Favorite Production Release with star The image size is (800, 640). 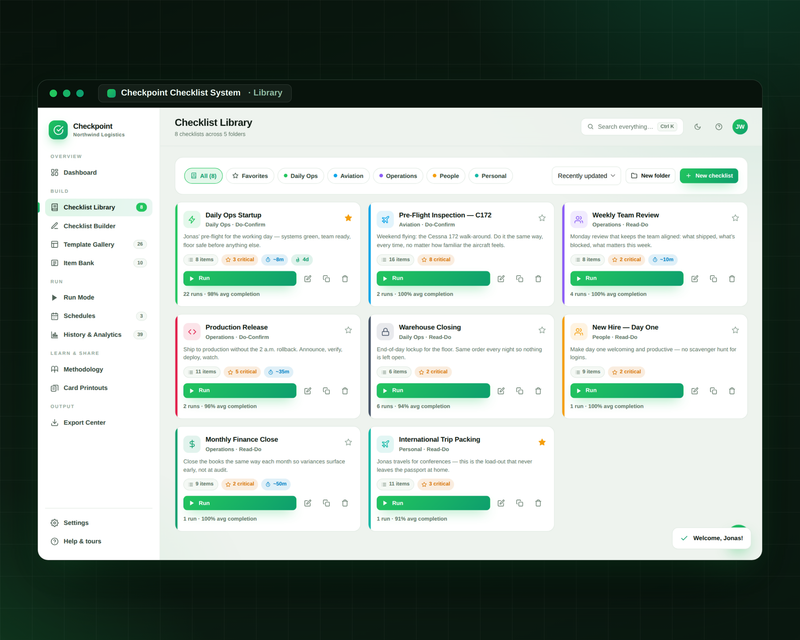[348, 330]
